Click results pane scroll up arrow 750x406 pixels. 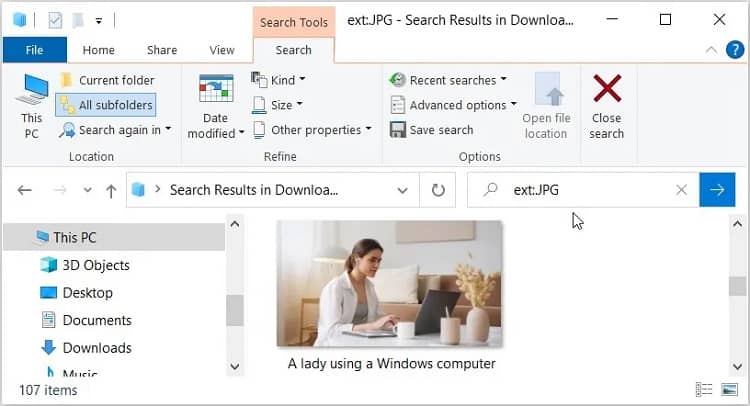(x=737, y=224)
